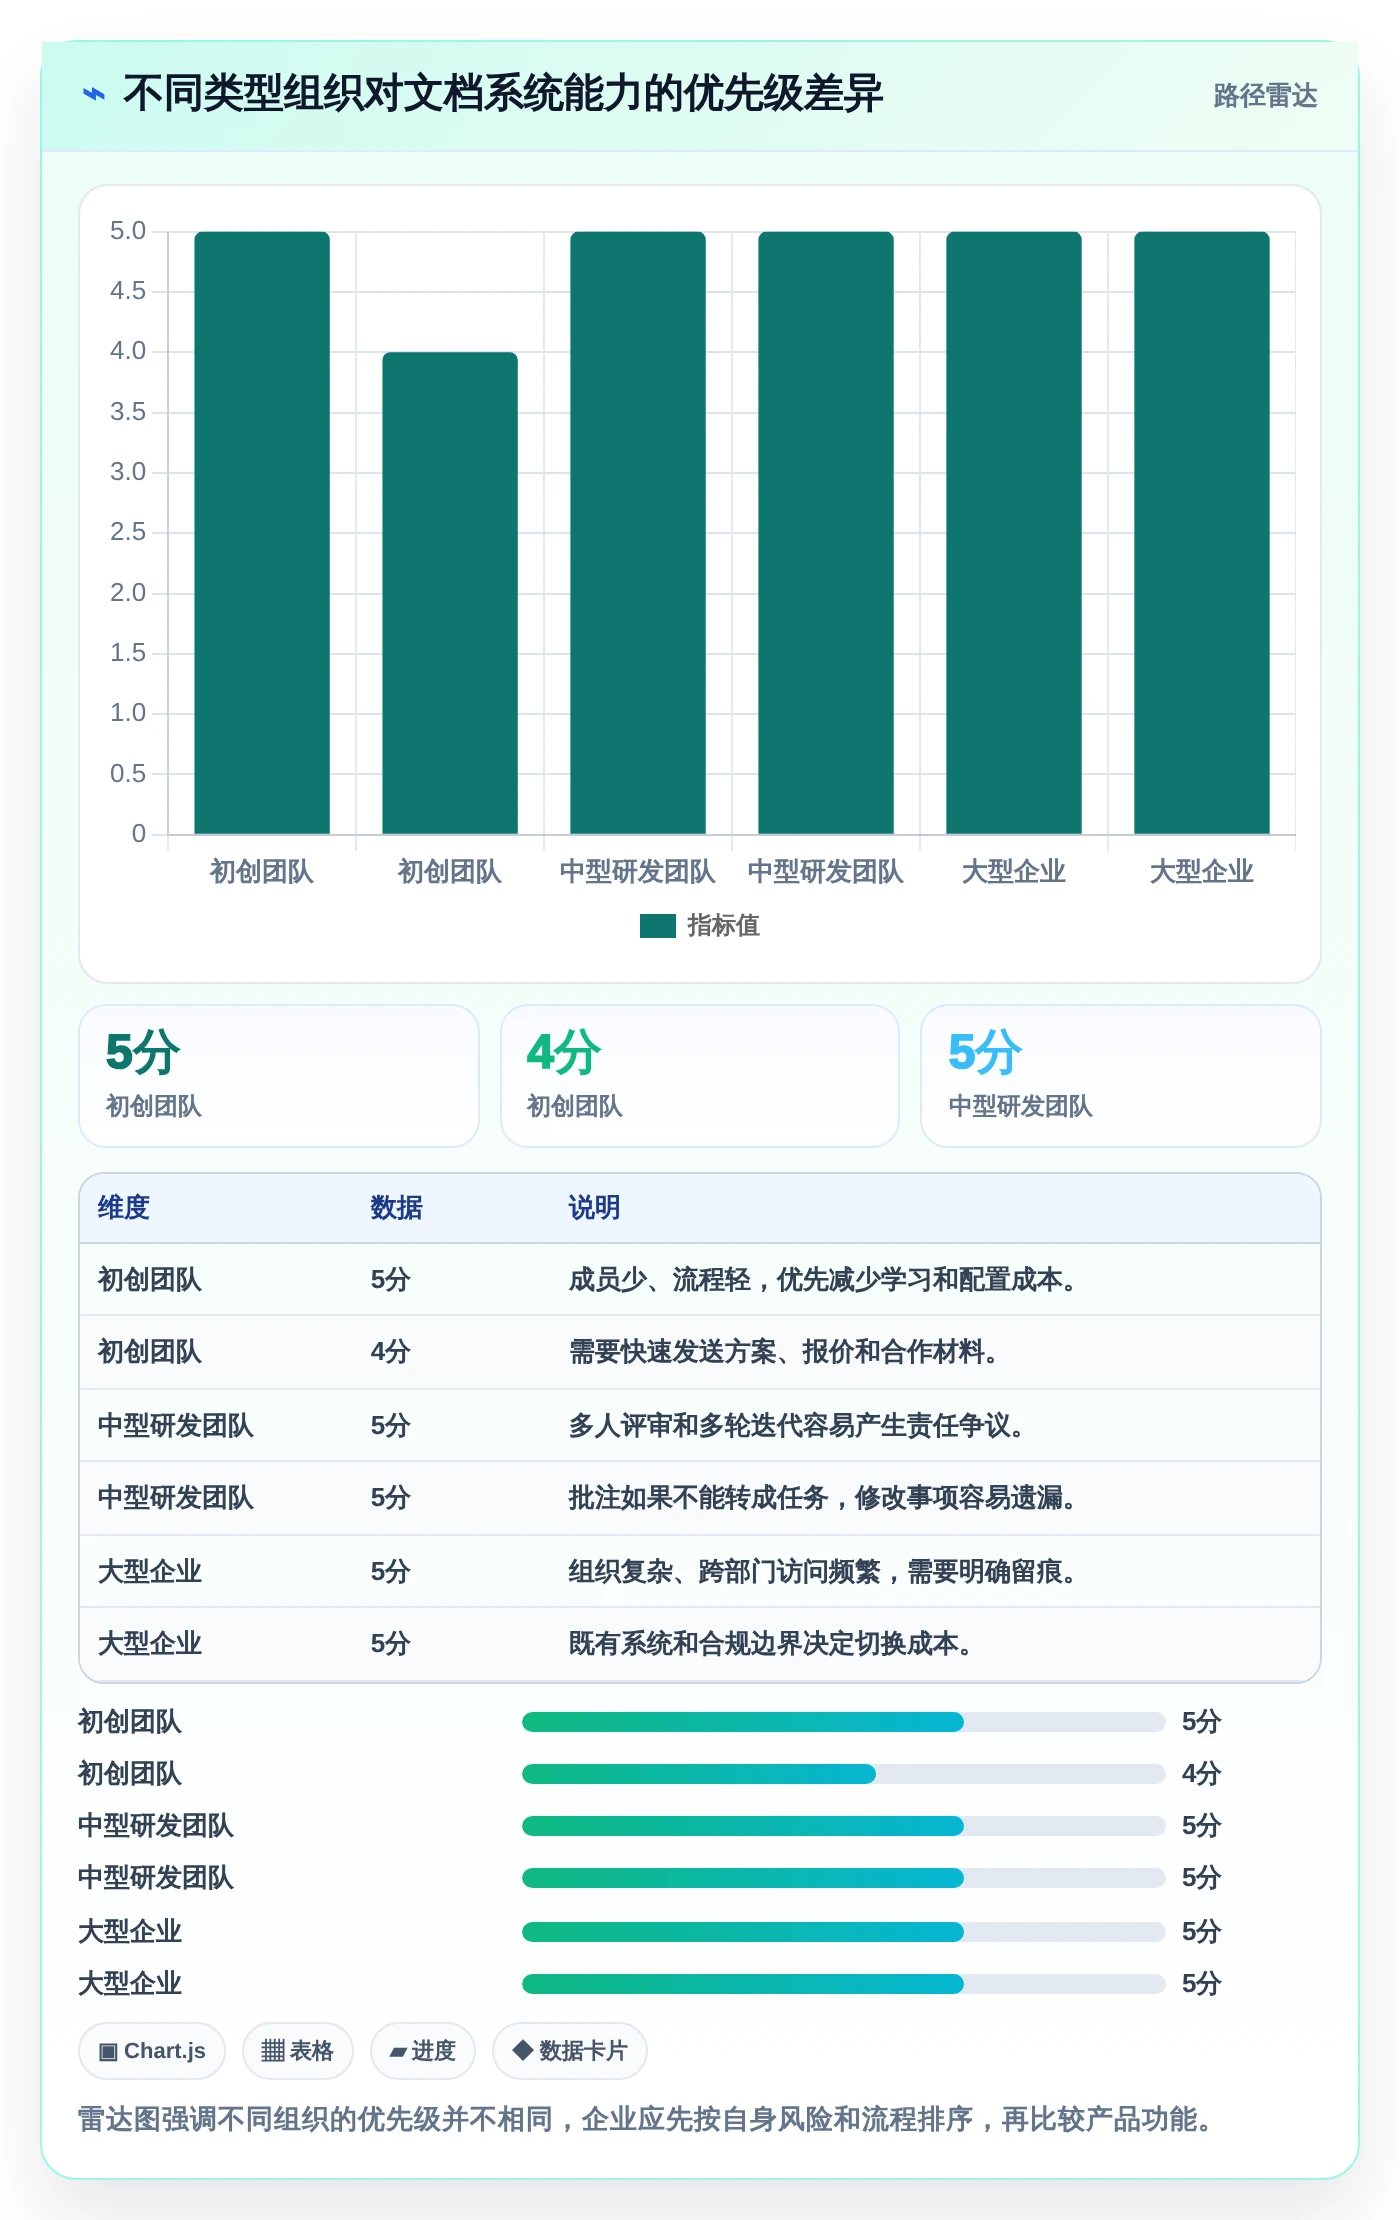Click the 初创团队 axis label under the 4.0 bar

tap(450, 872)
